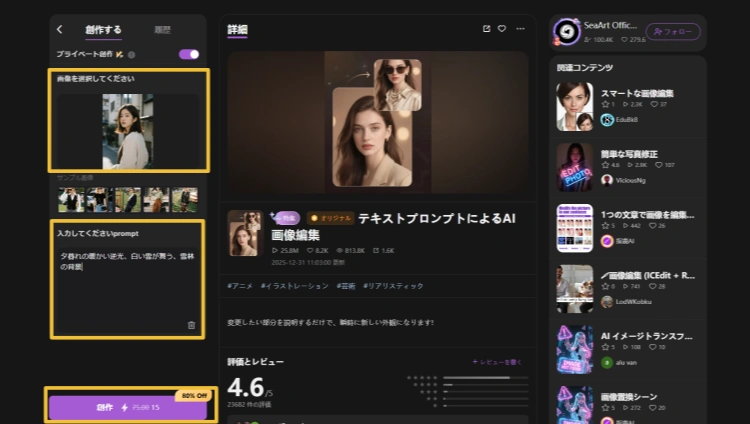Select the fourth sample image thumbnail

[156, 200]
